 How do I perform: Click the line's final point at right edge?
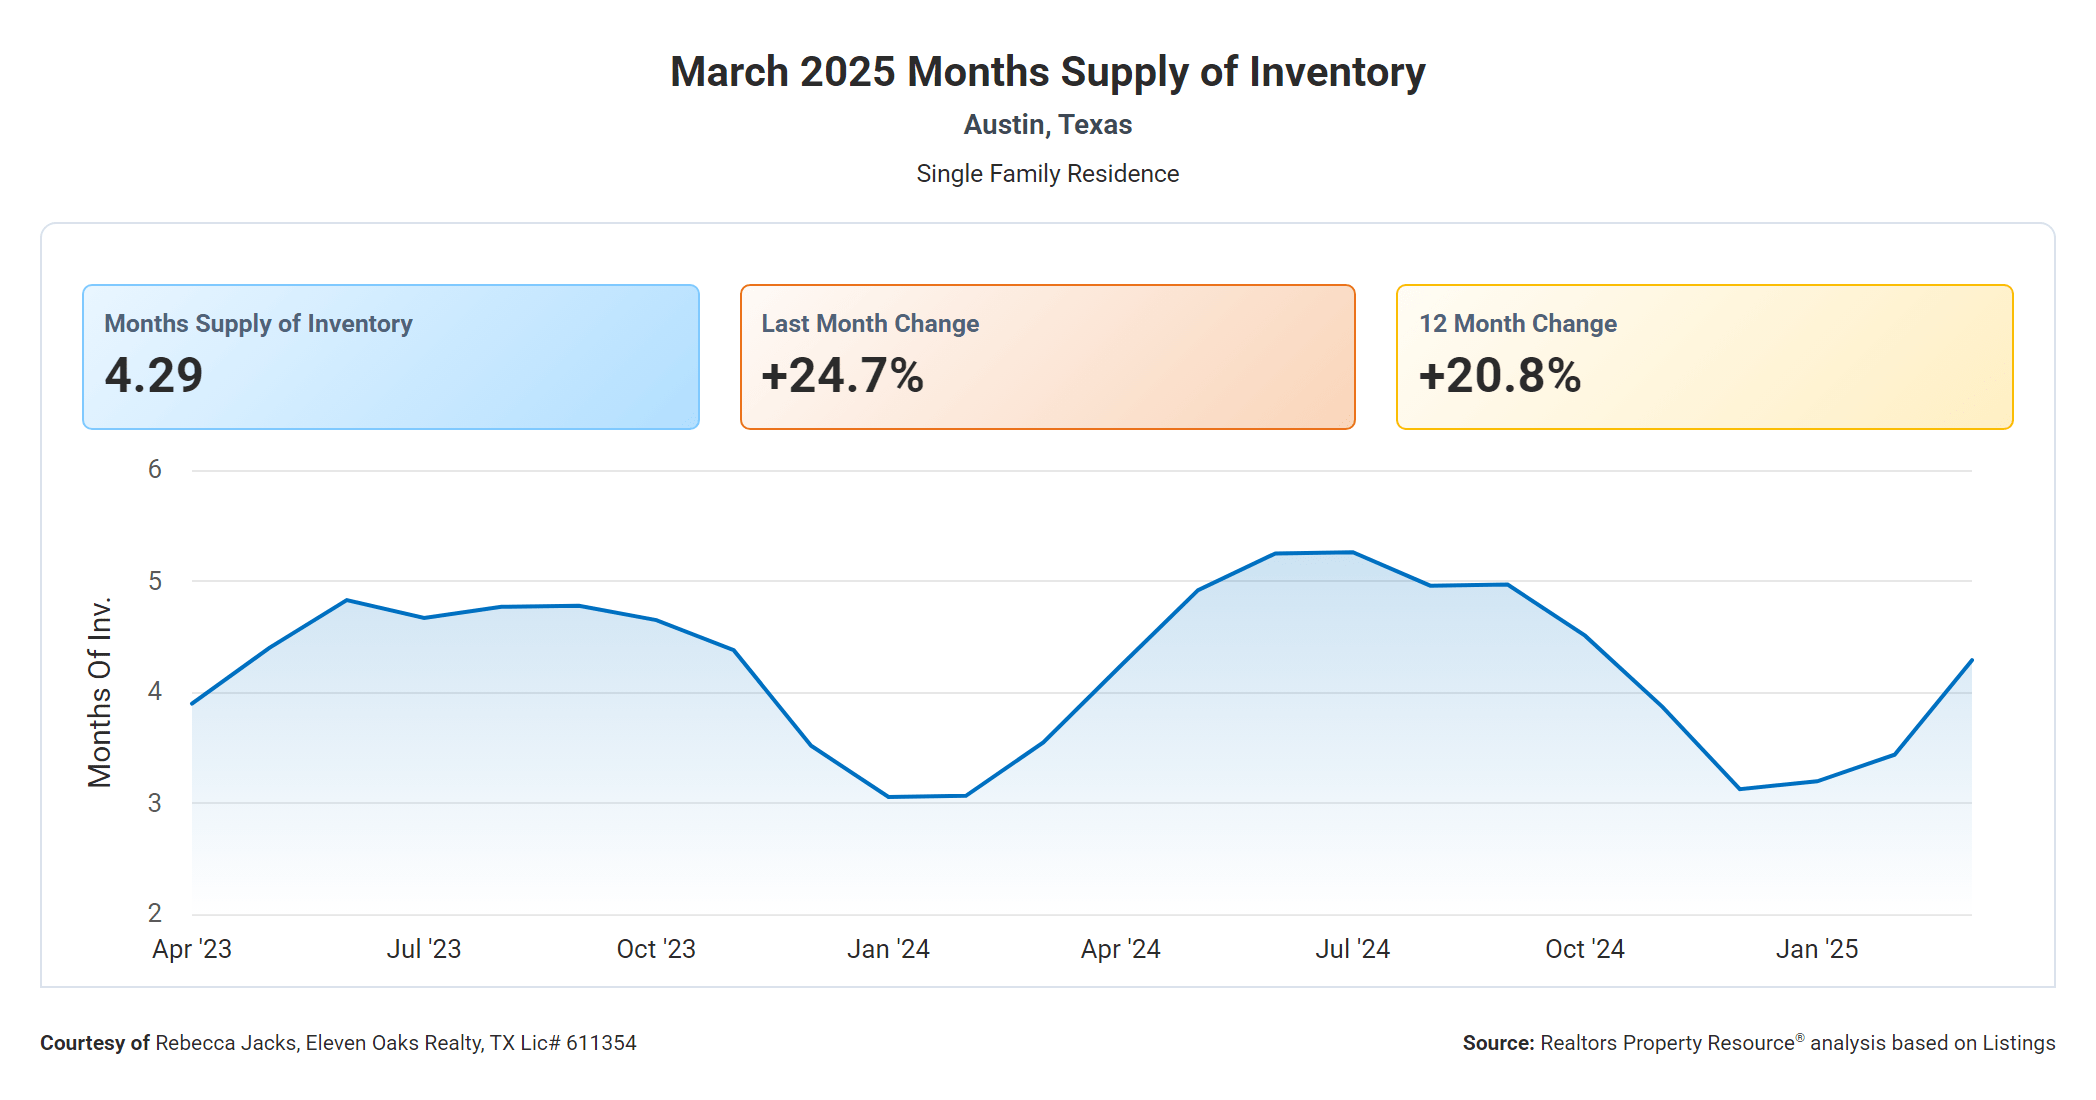coord(1971,660)
